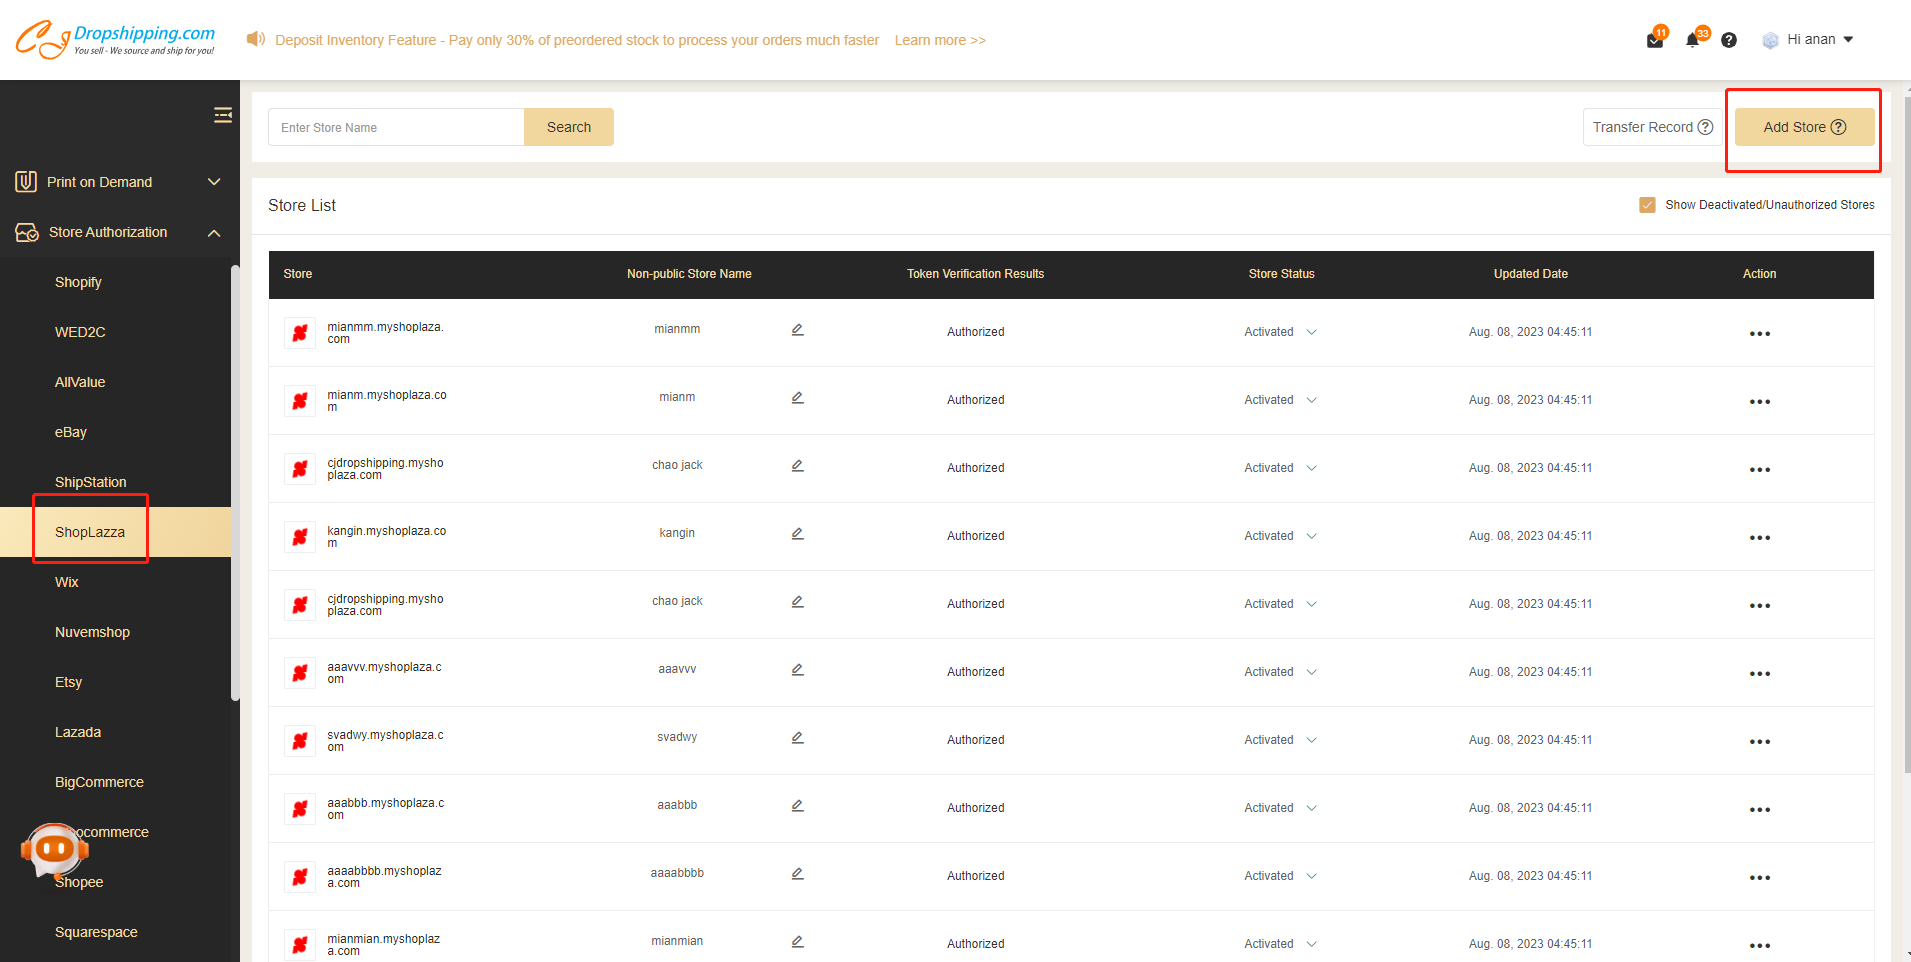
Task: Follow the Learn more link
Action: [x=940, y=40]
